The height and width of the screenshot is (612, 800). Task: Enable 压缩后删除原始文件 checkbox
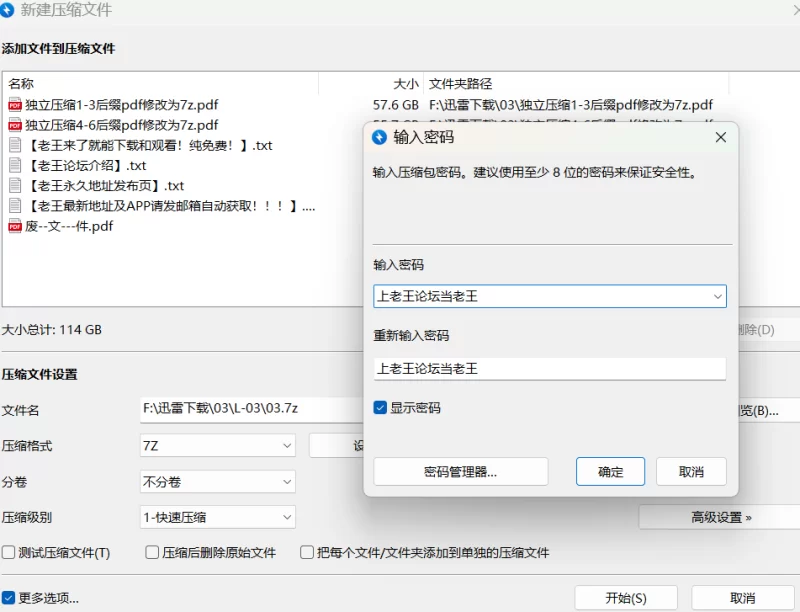(152, 552)
